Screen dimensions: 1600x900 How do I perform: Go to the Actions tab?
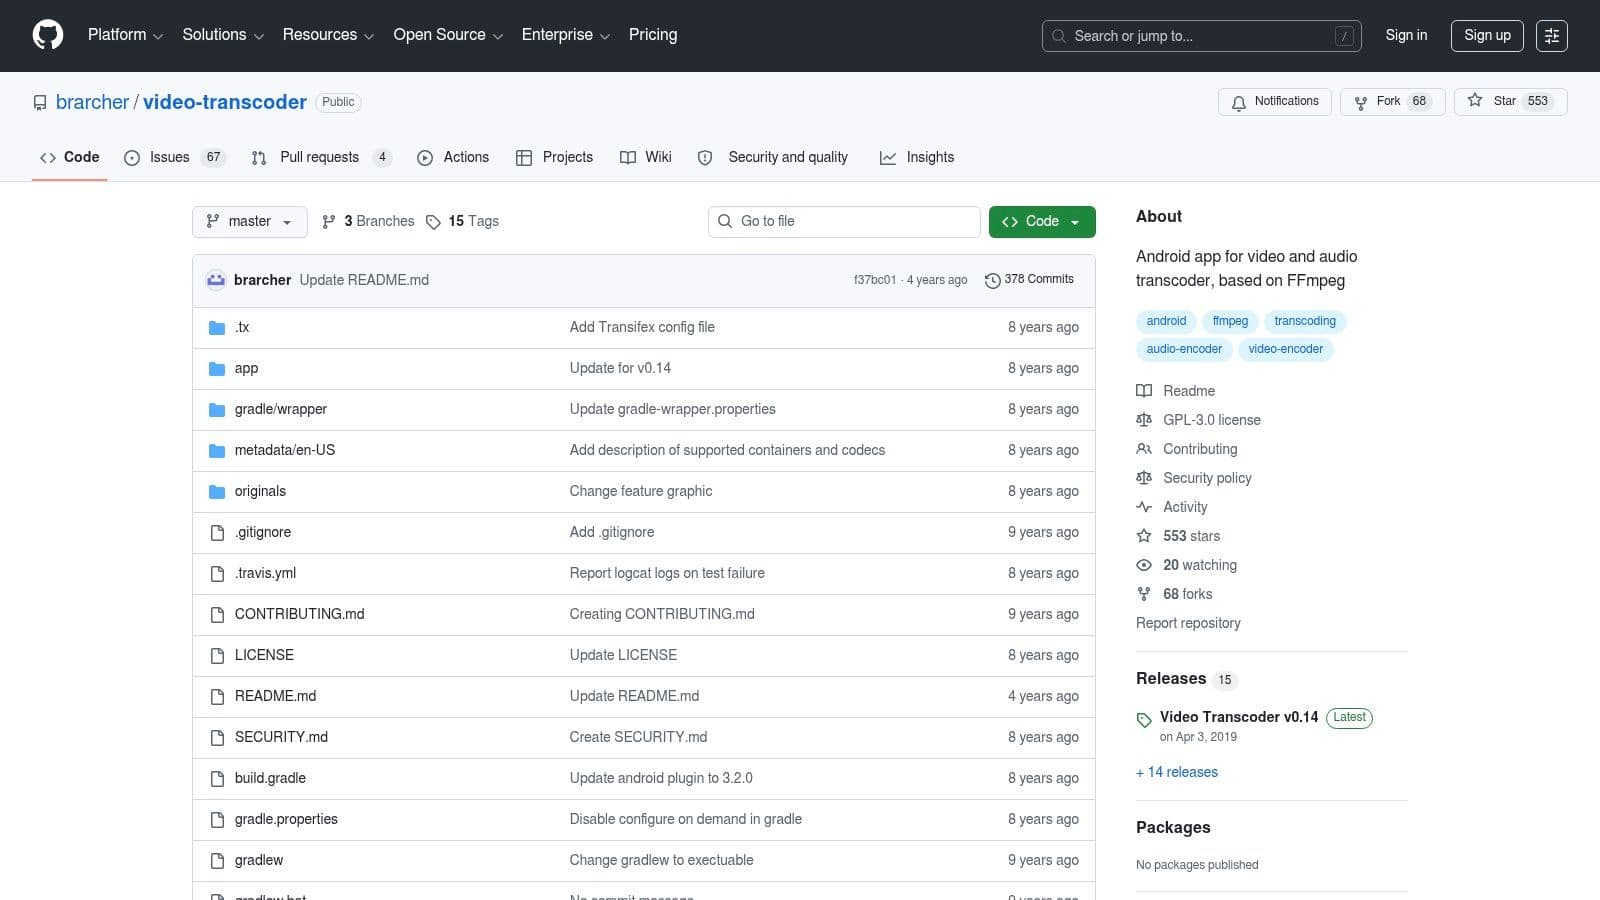click(453, 157)
